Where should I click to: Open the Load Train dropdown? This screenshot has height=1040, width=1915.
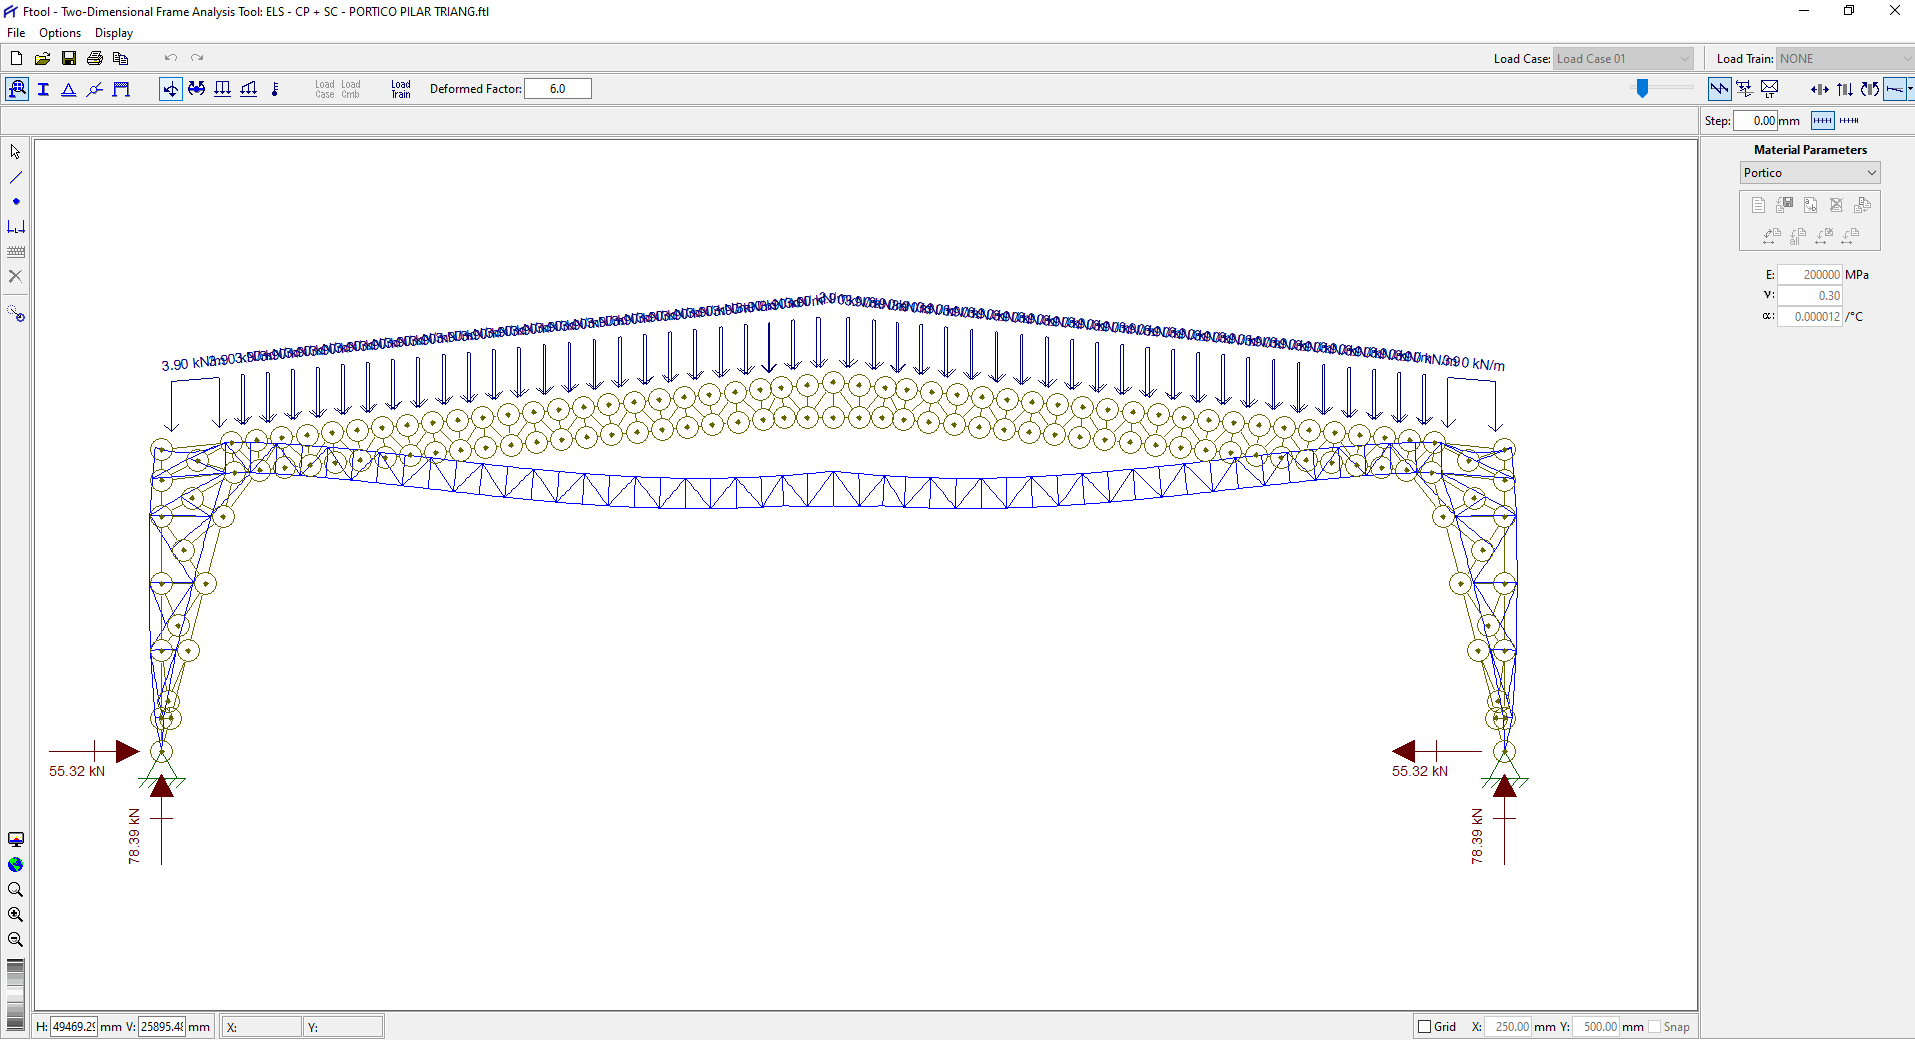tap(1845, 59)
